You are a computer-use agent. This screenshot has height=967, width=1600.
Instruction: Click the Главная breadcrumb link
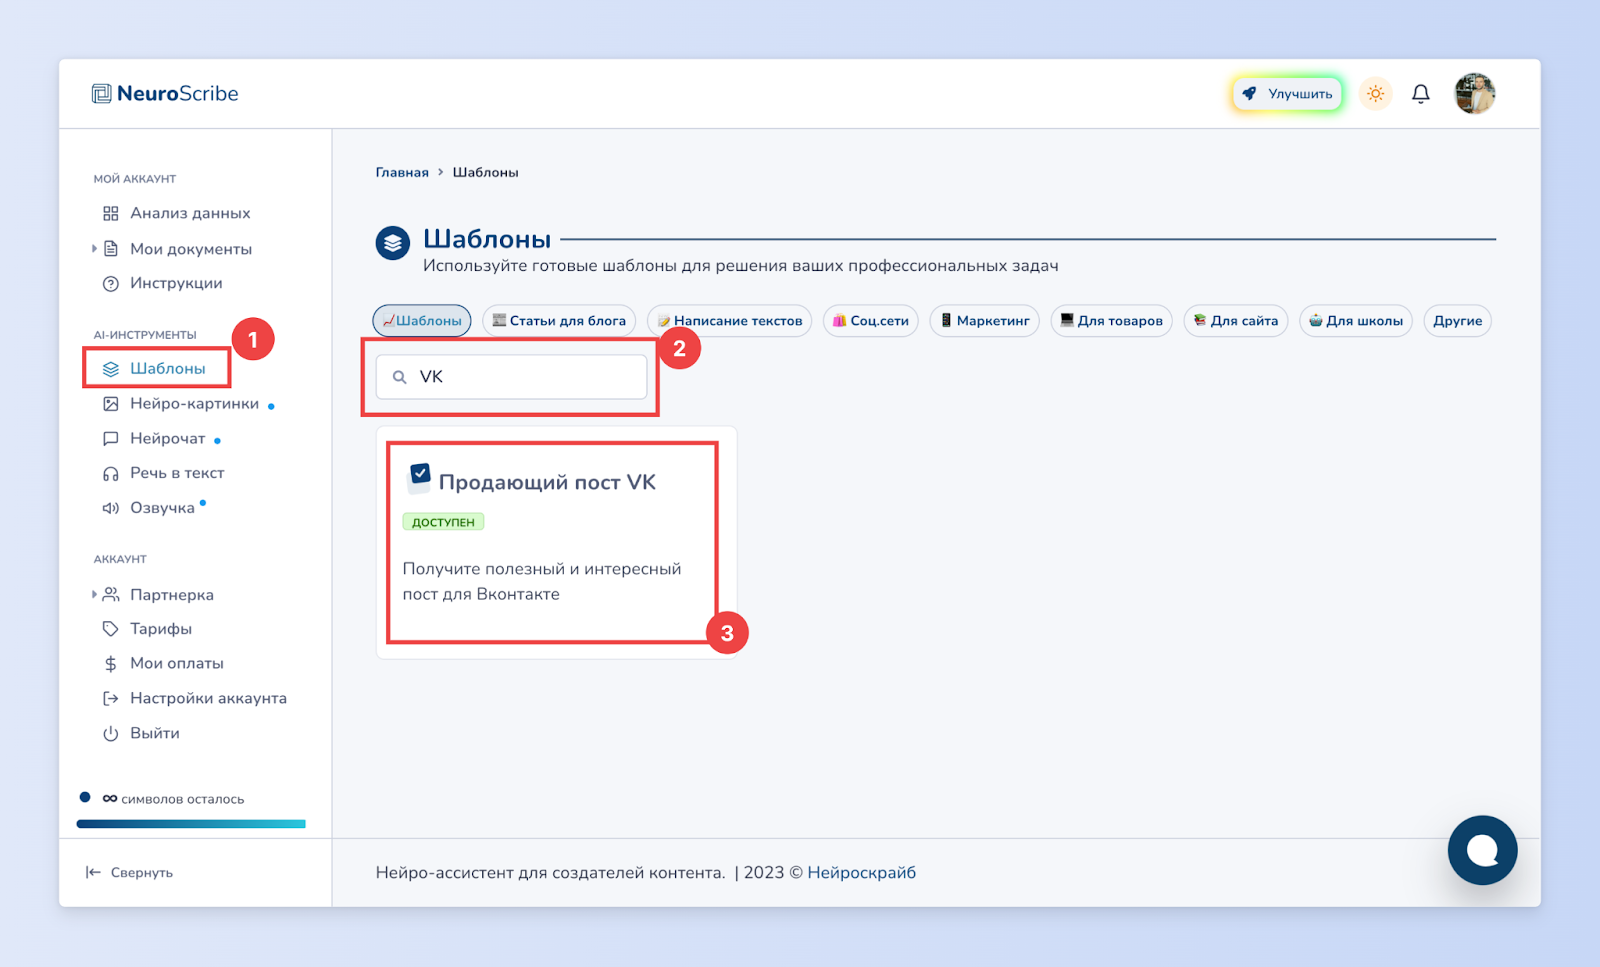pos(402,172)
